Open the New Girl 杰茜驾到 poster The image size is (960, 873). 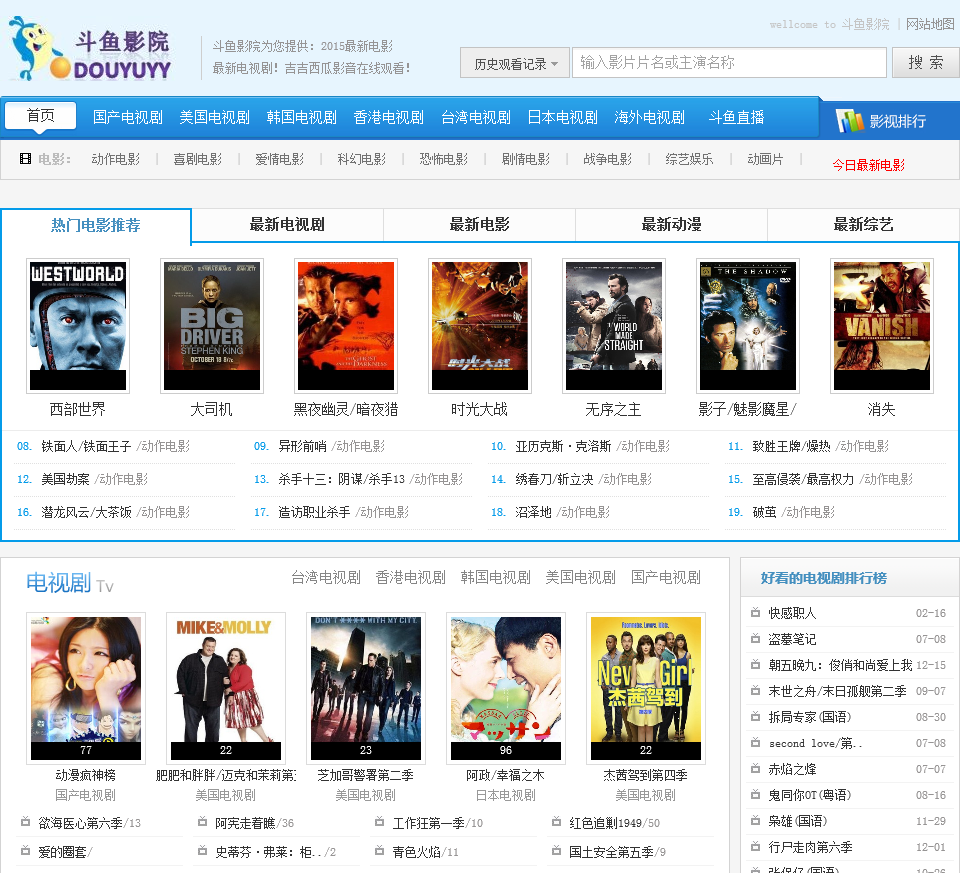coord(646,688)
